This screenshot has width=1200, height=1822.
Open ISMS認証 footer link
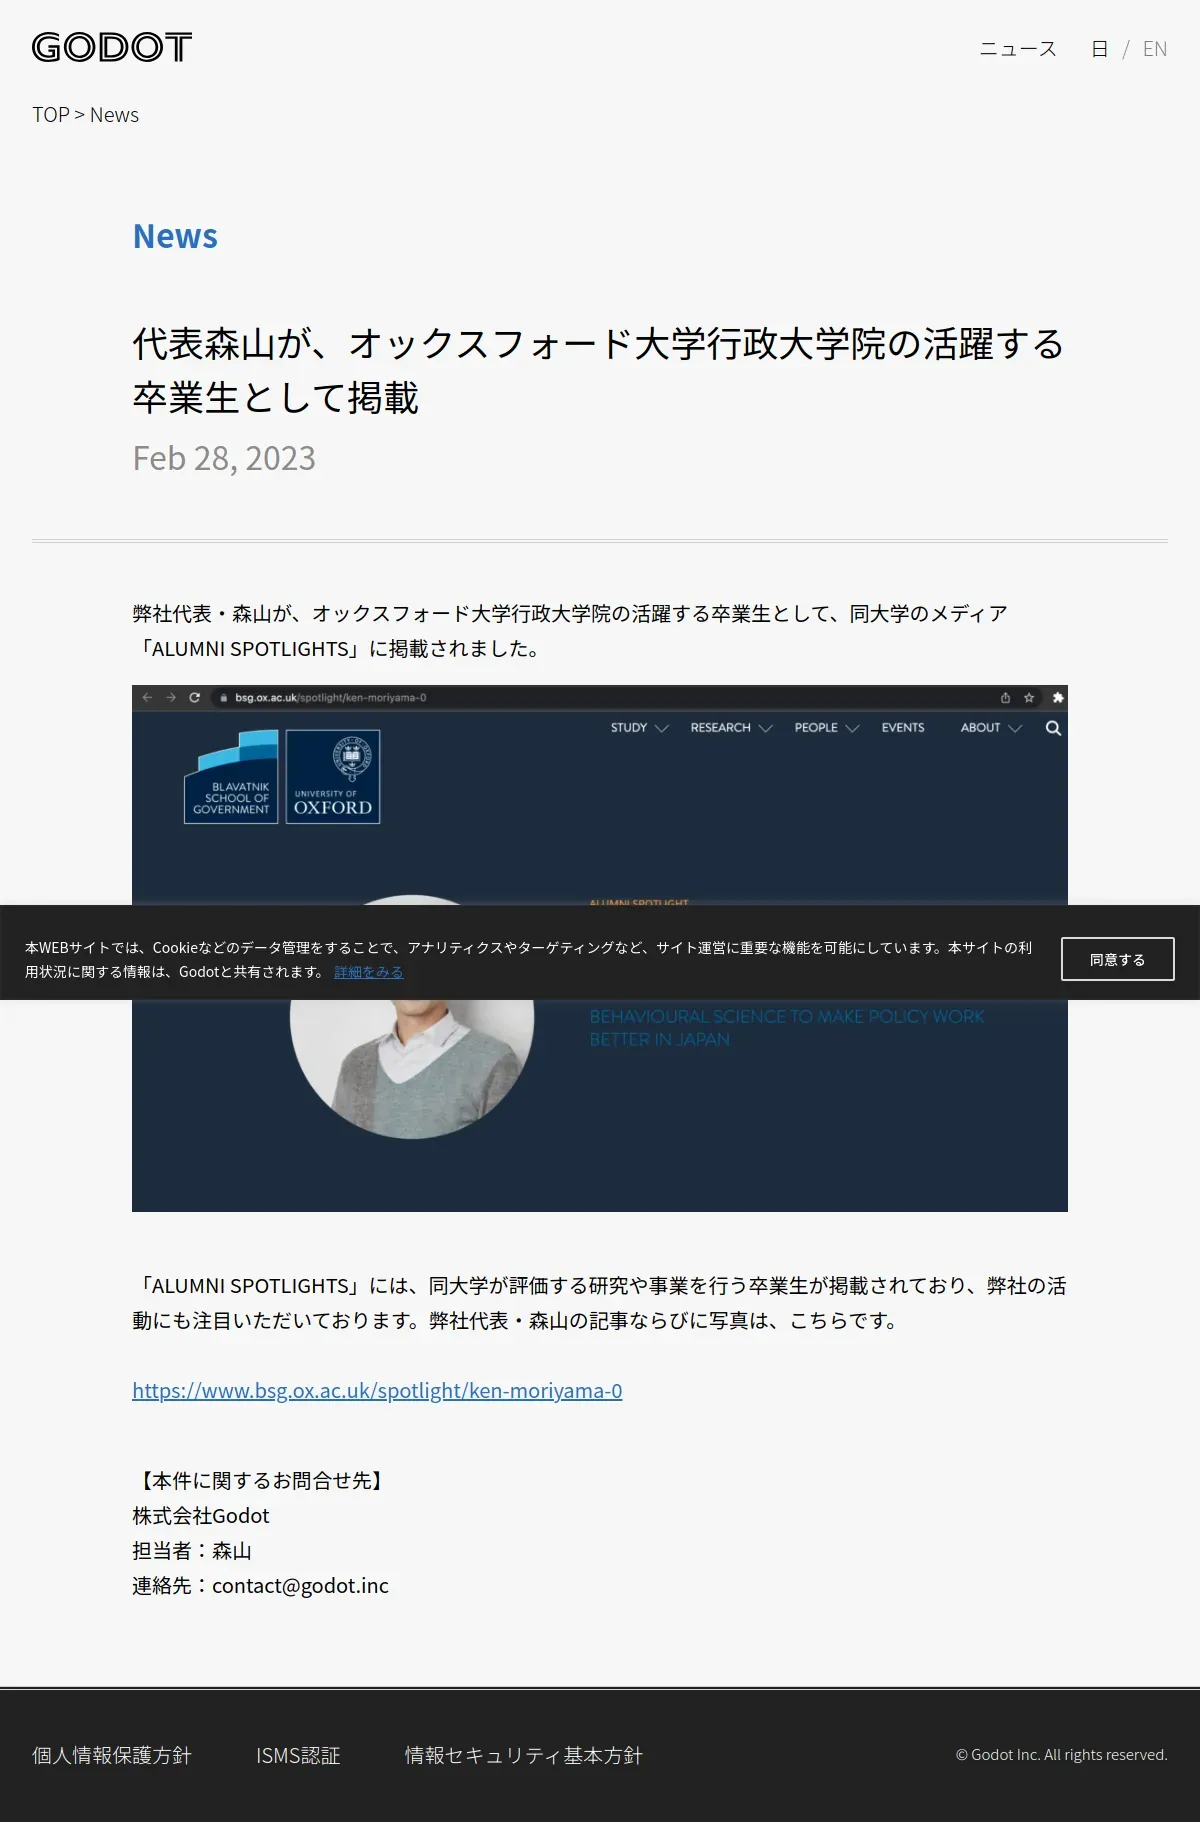(298, 1755)
